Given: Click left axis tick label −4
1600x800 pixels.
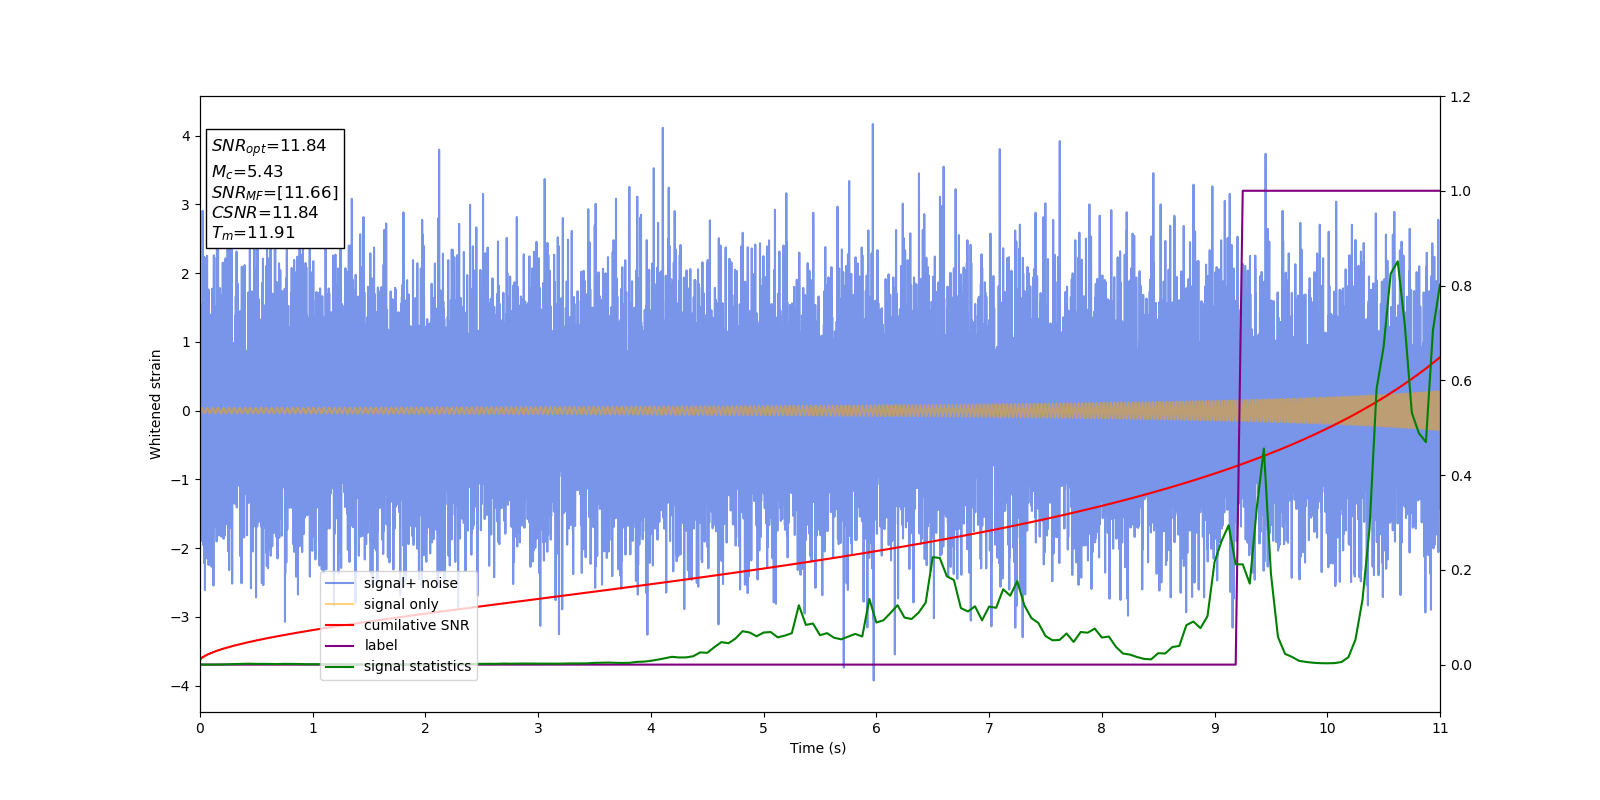Looking at the screenshot, I should coord(181,686).
